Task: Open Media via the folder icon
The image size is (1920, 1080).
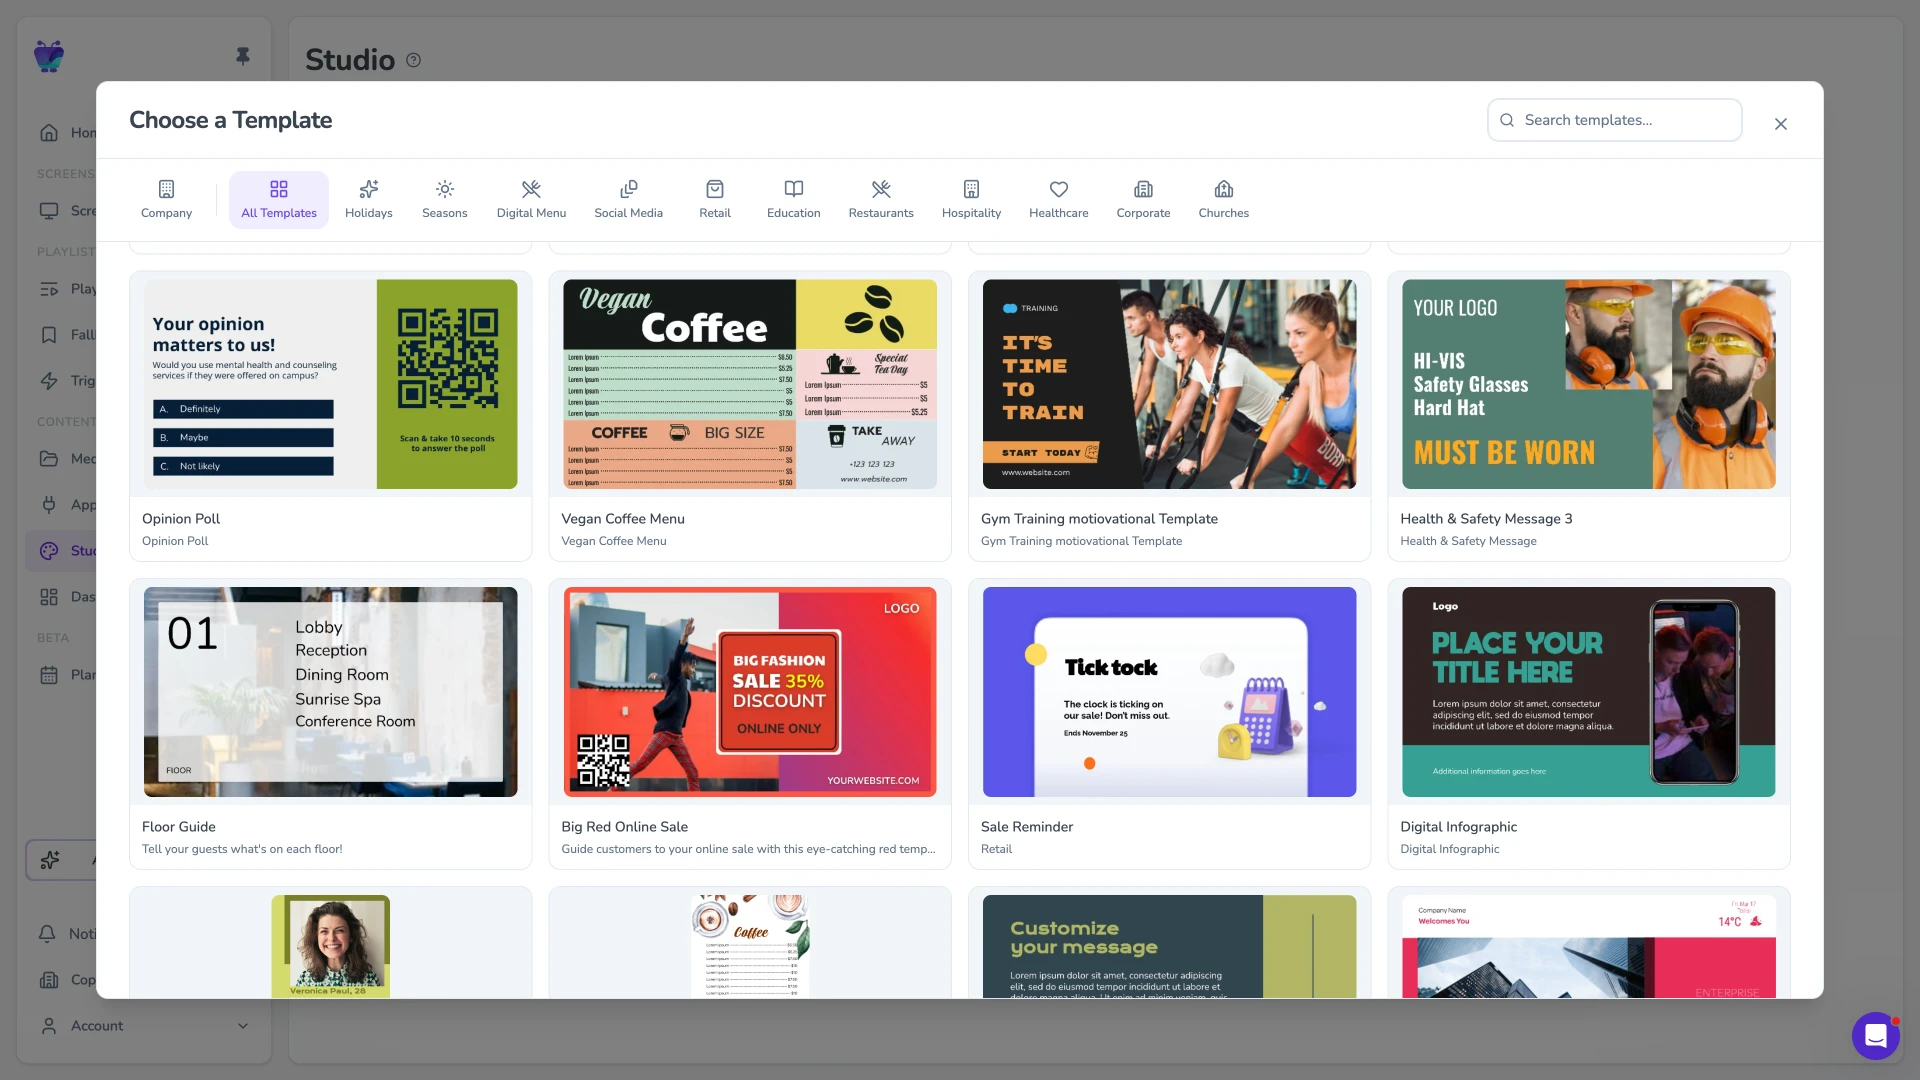Action: [x=49, y=459]
